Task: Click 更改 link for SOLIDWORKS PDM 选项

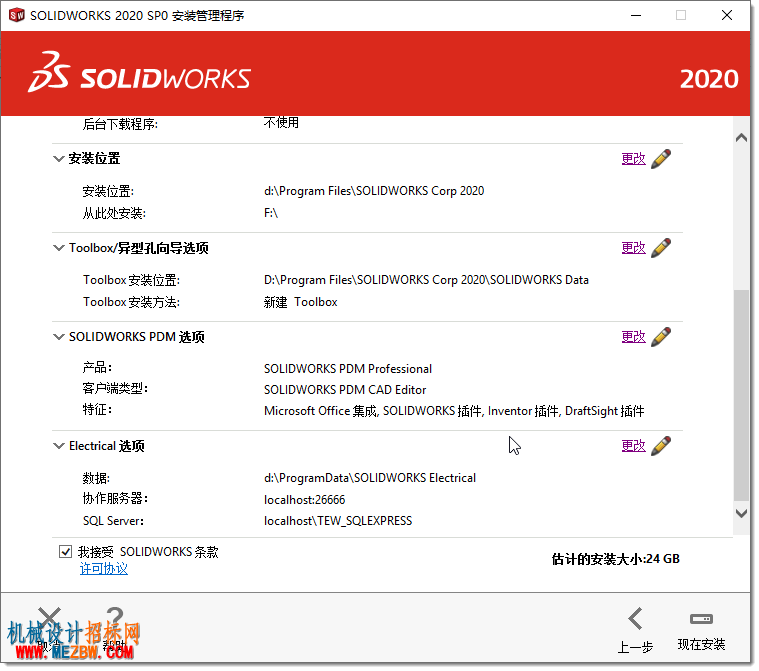Action: tap(634, 337)
